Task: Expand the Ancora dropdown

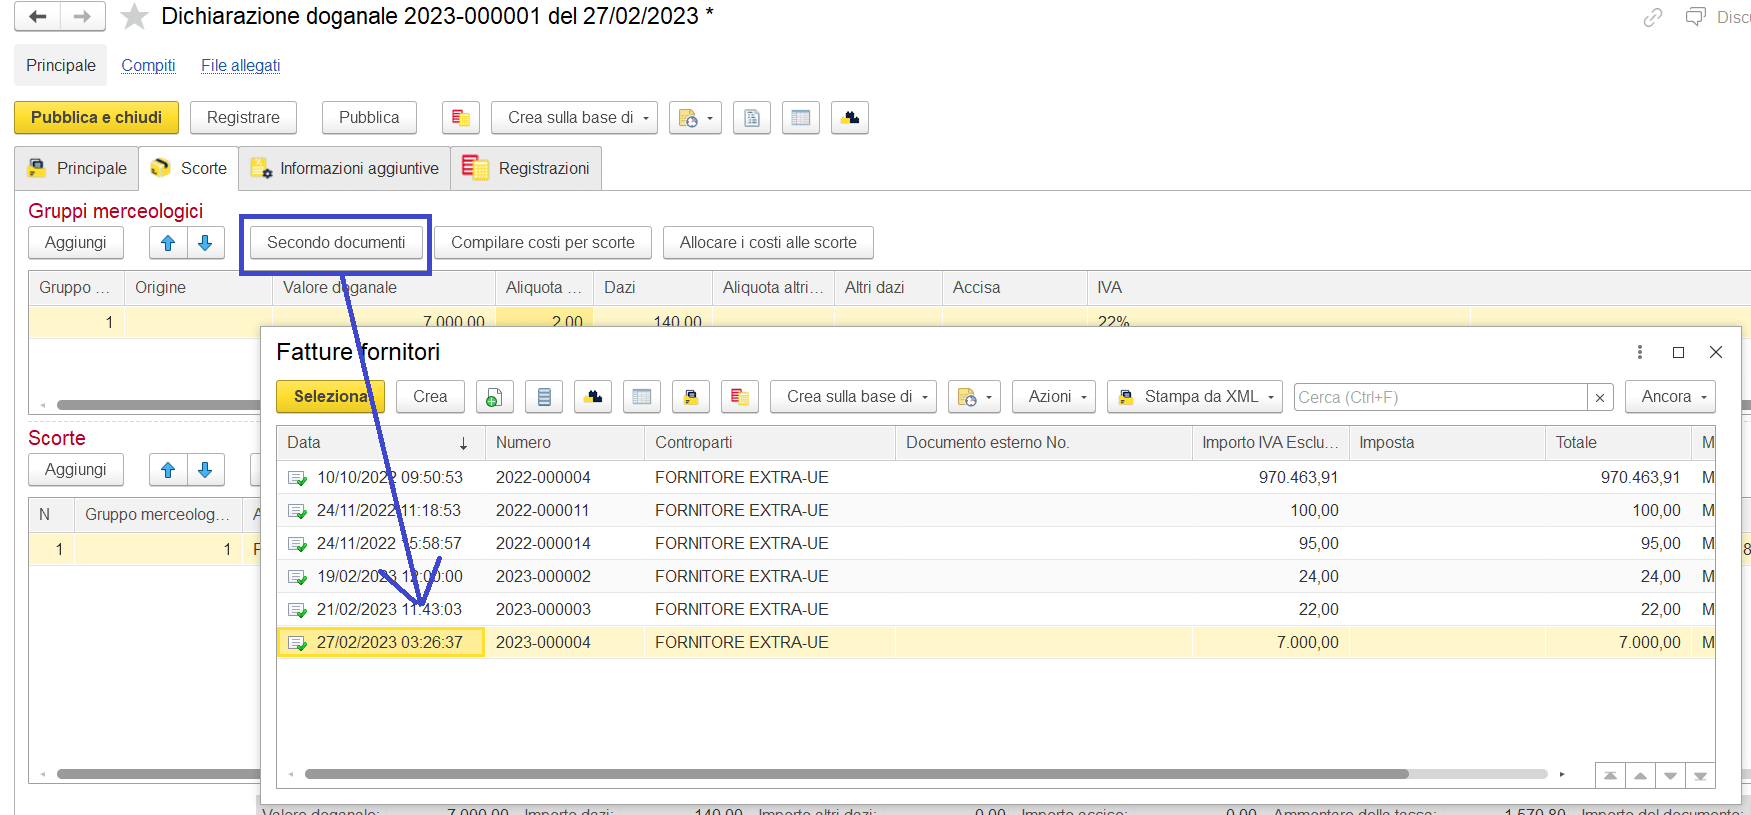Action: (1670, 397)
